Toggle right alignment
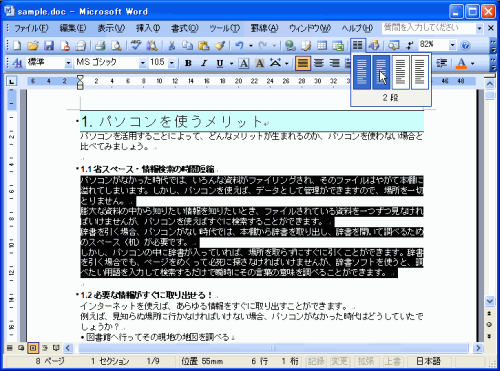The image size is (500, 371). (x=335, y=63)
